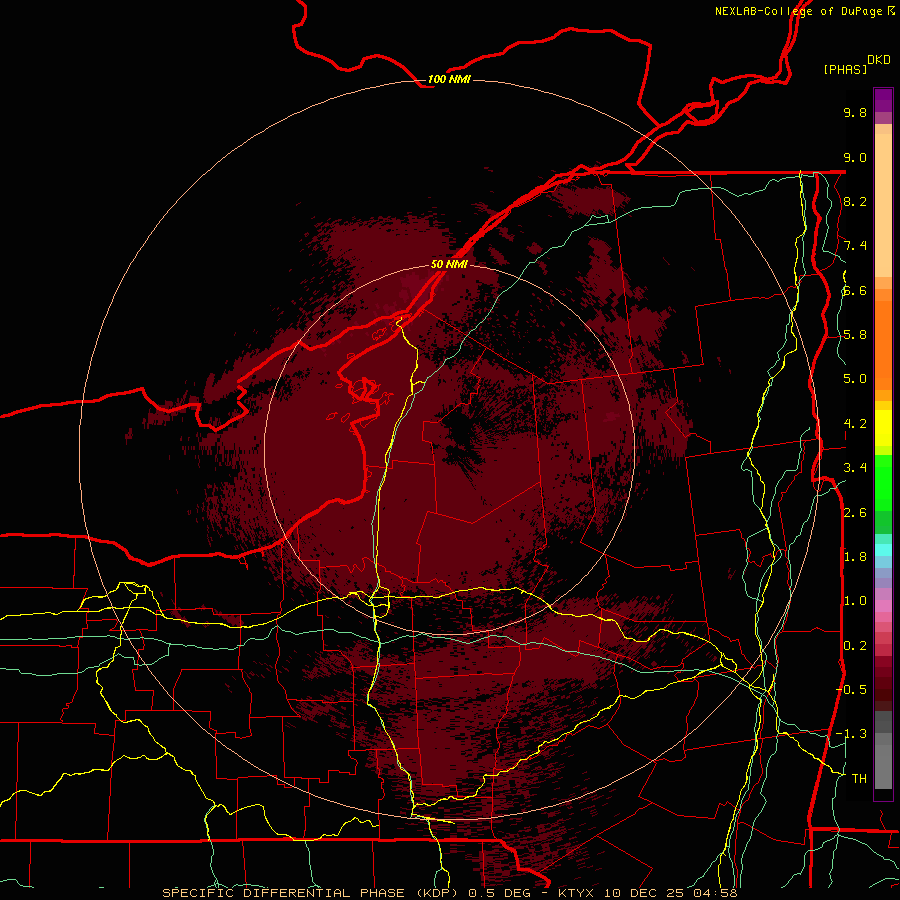Click the [PHAS] legend heading
This screenshot has height=900, width=900.
[845, 69]
